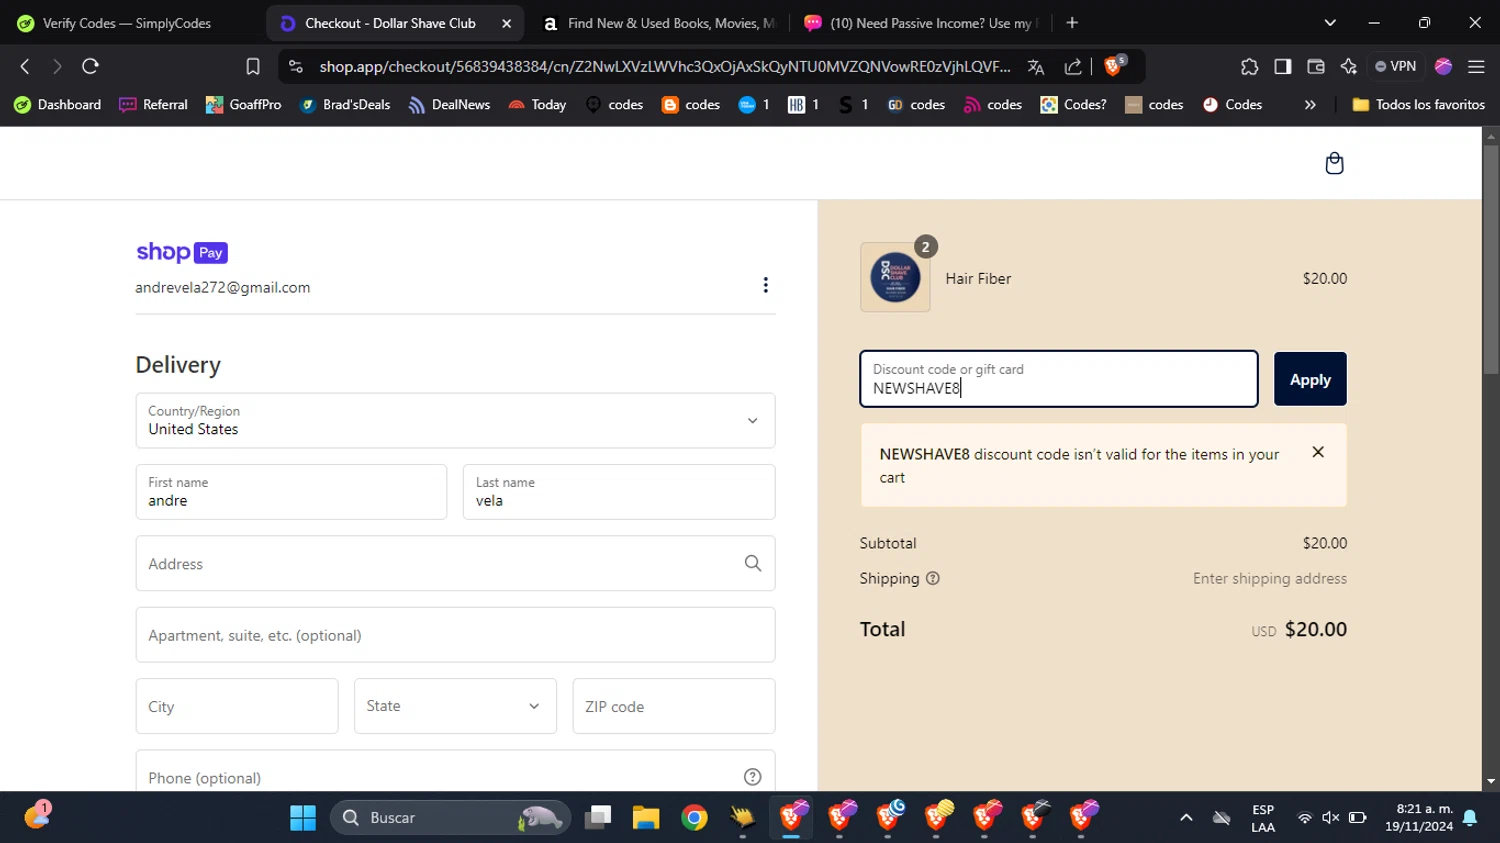Click the Hair Fiber product thumbnail
Screen dimensions: 1500x843
pyautogui.click(x=895, y=277)
